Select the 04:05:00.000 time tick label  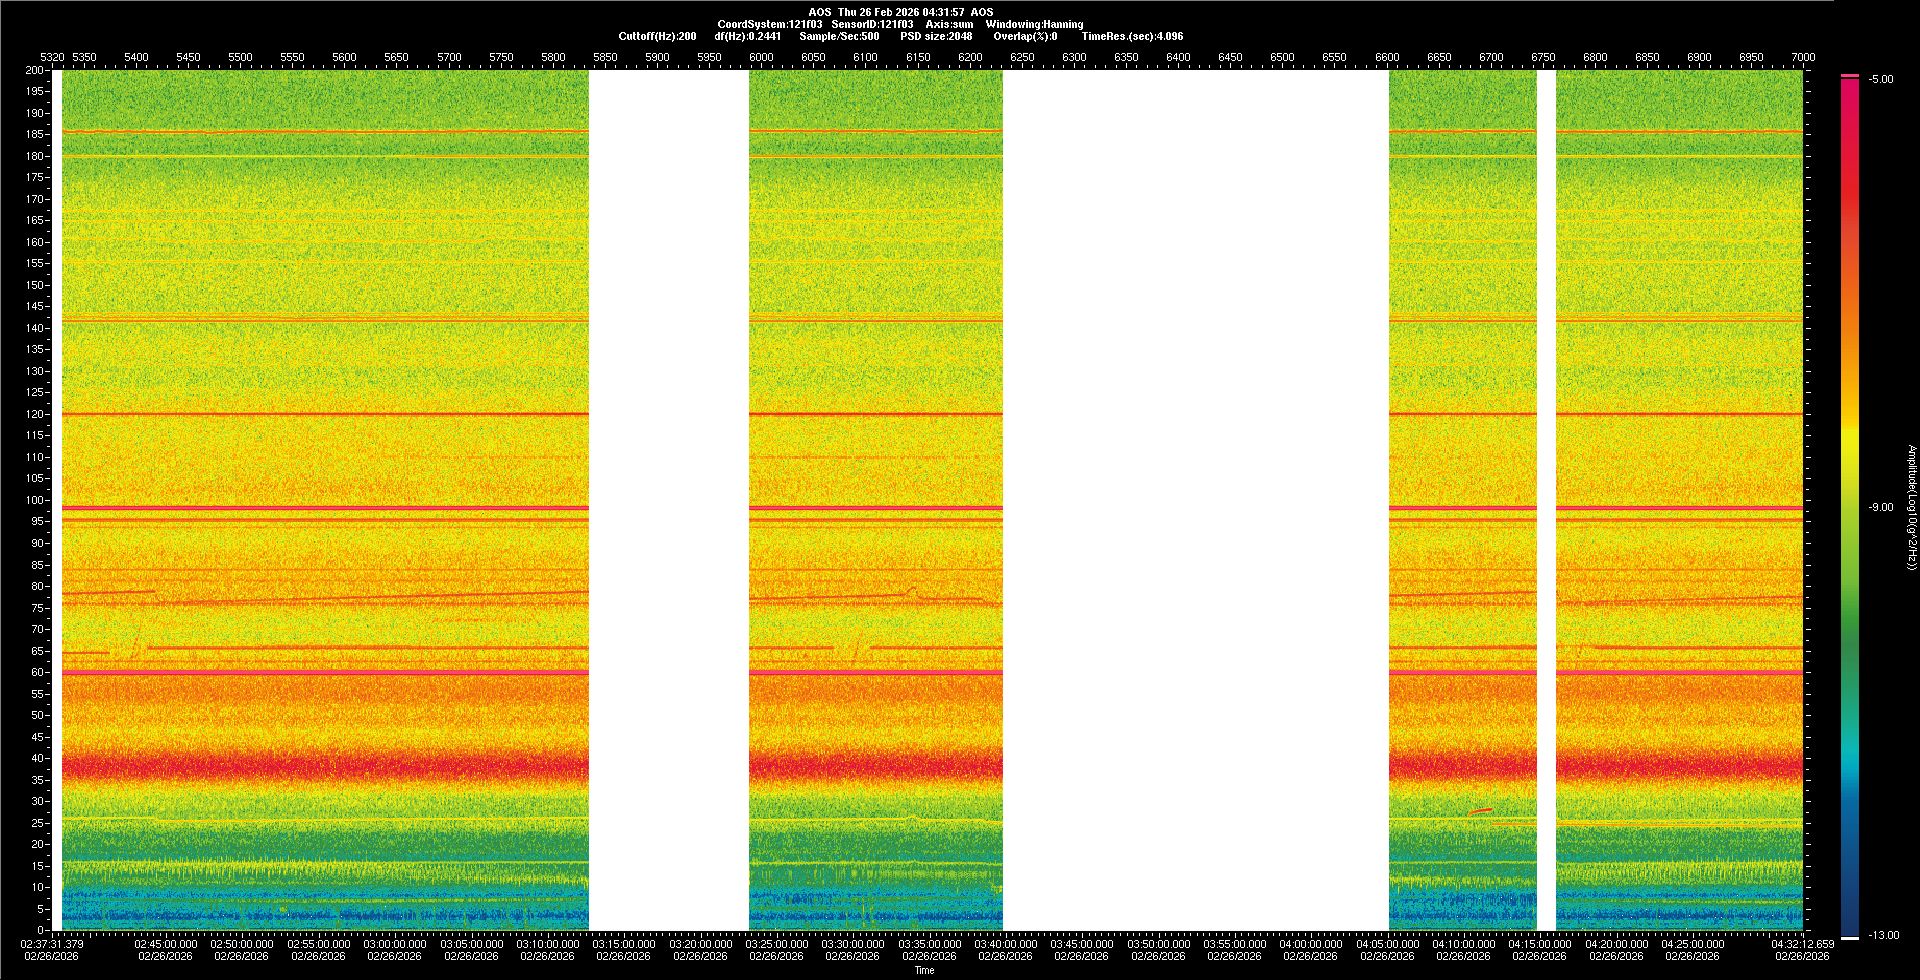(1387, 944)
